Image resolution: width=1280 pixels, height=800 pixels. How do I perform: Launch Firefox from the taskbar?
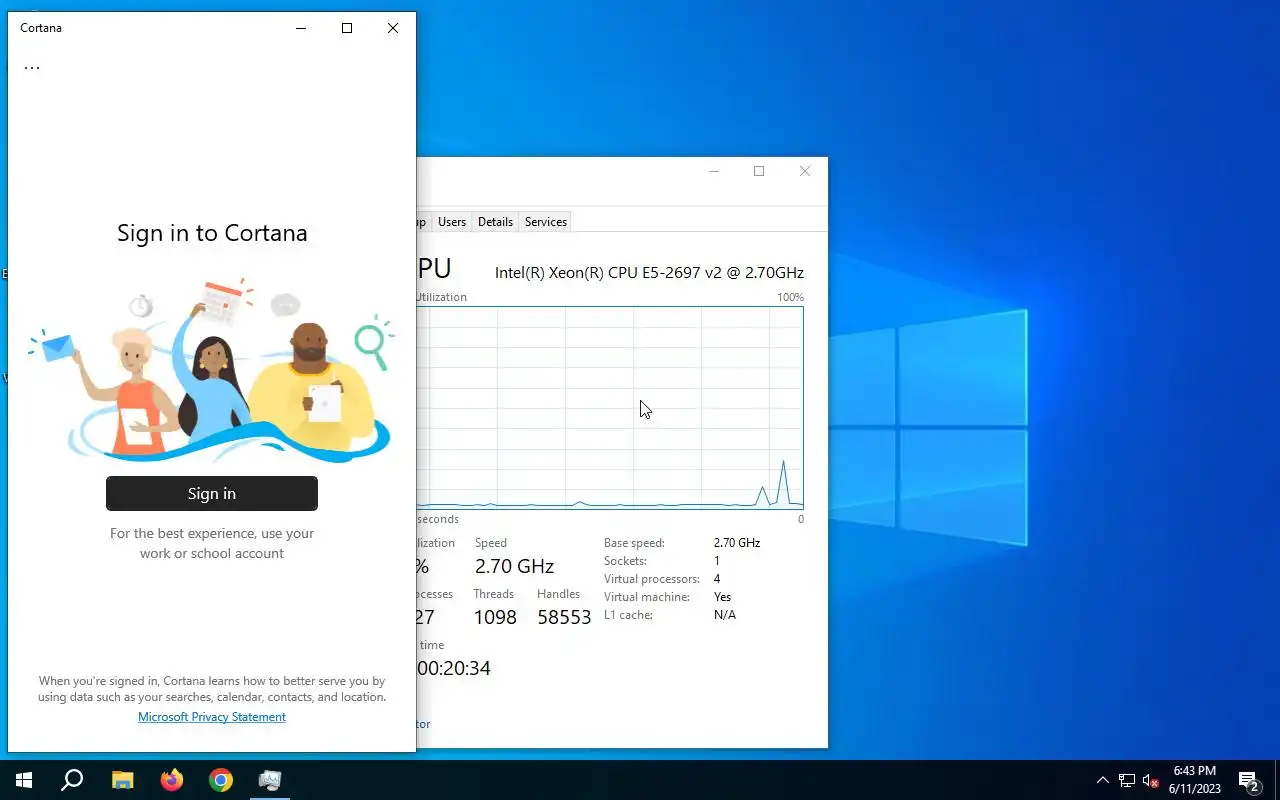pyautogui.click(x=172, y=780)
